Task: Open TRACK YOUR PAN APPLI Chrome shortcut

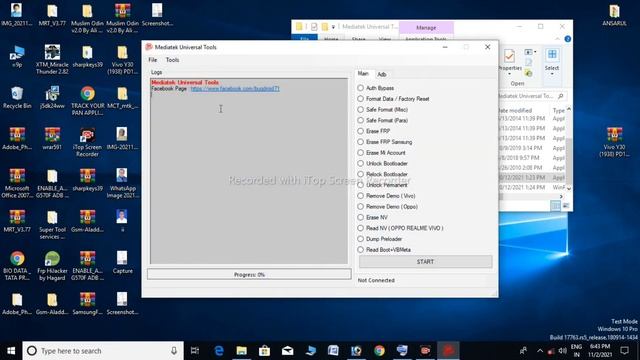Action: (87, 101)
